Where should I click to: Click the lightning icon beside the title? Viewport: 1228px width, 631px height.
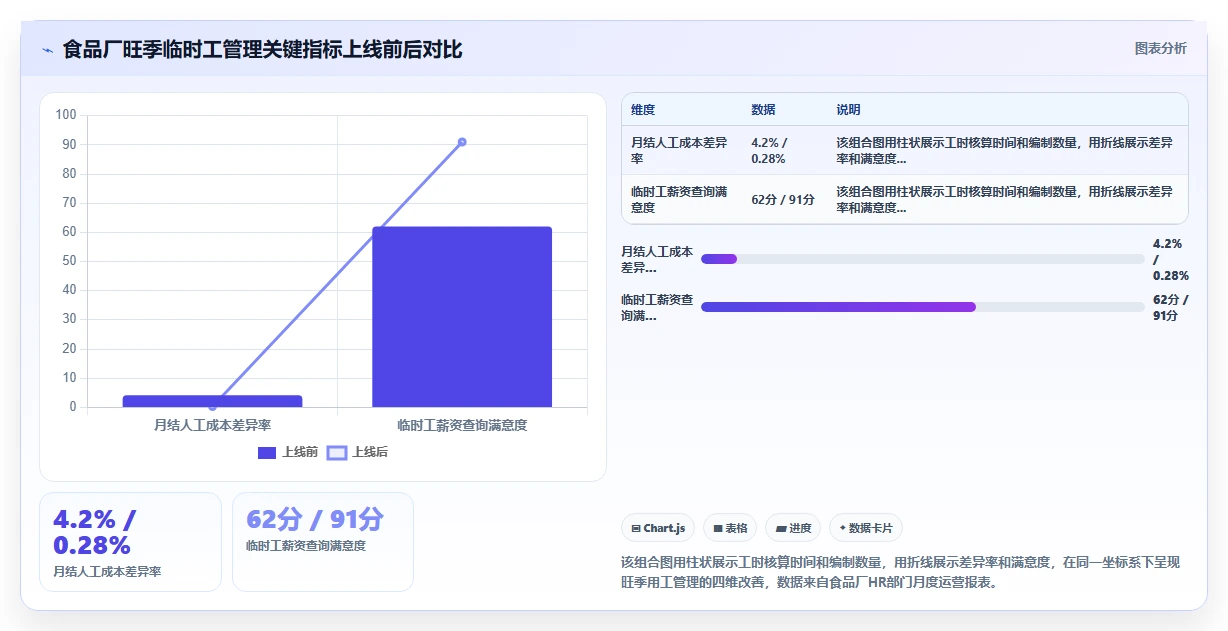point(48,49)
